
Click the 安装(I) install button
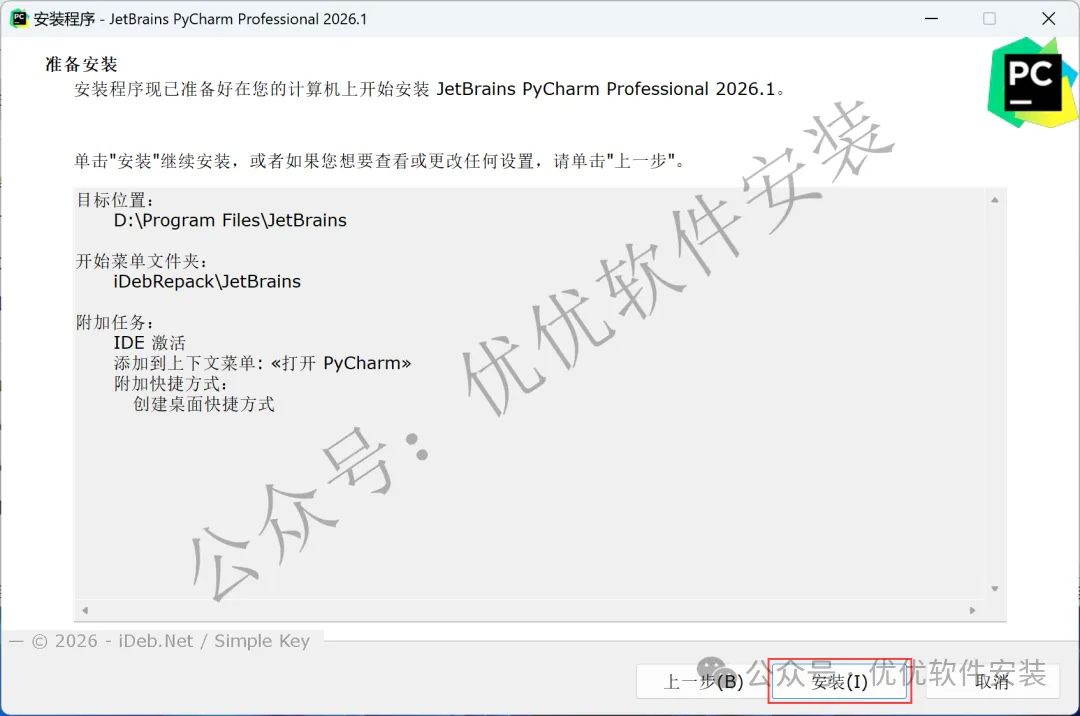pyautogui.click(x=839, y=681)
